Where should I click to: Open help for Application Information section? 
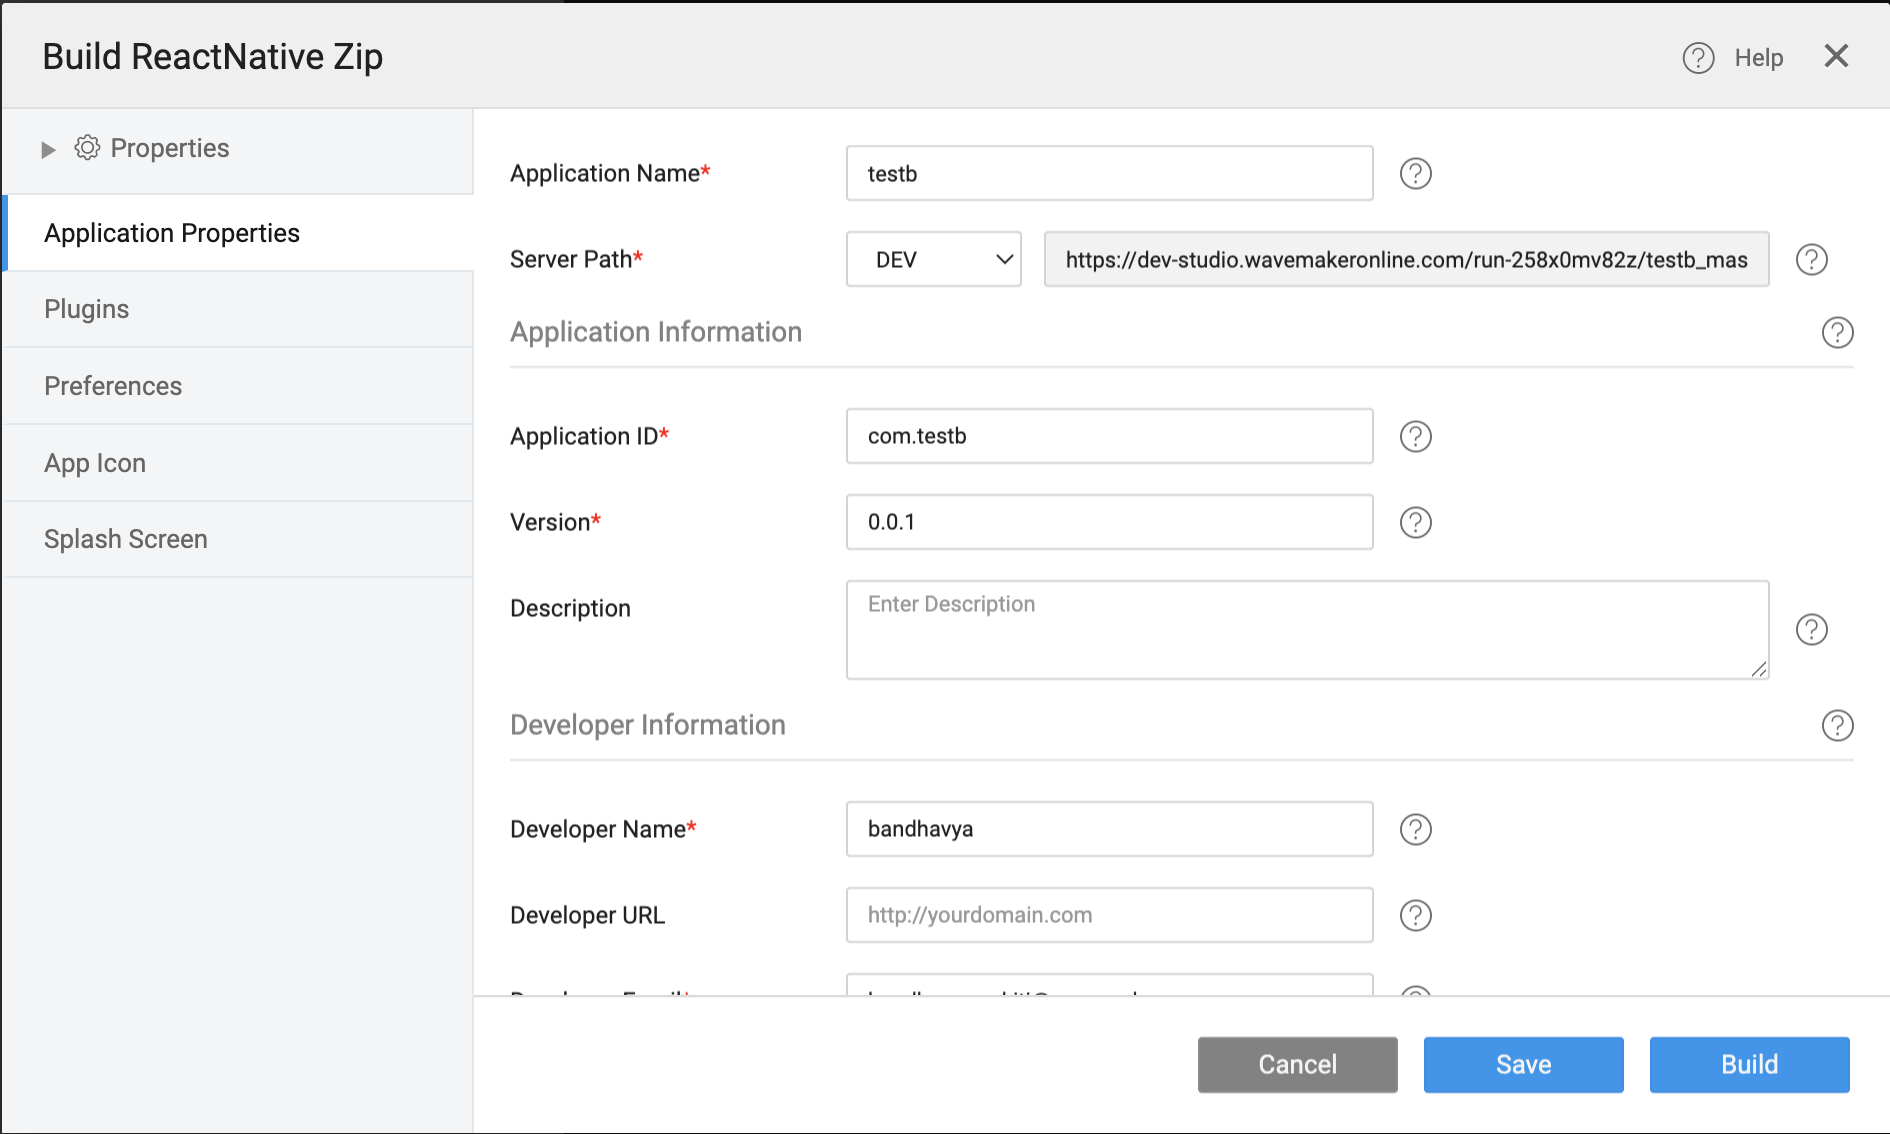click(1837, 333)
